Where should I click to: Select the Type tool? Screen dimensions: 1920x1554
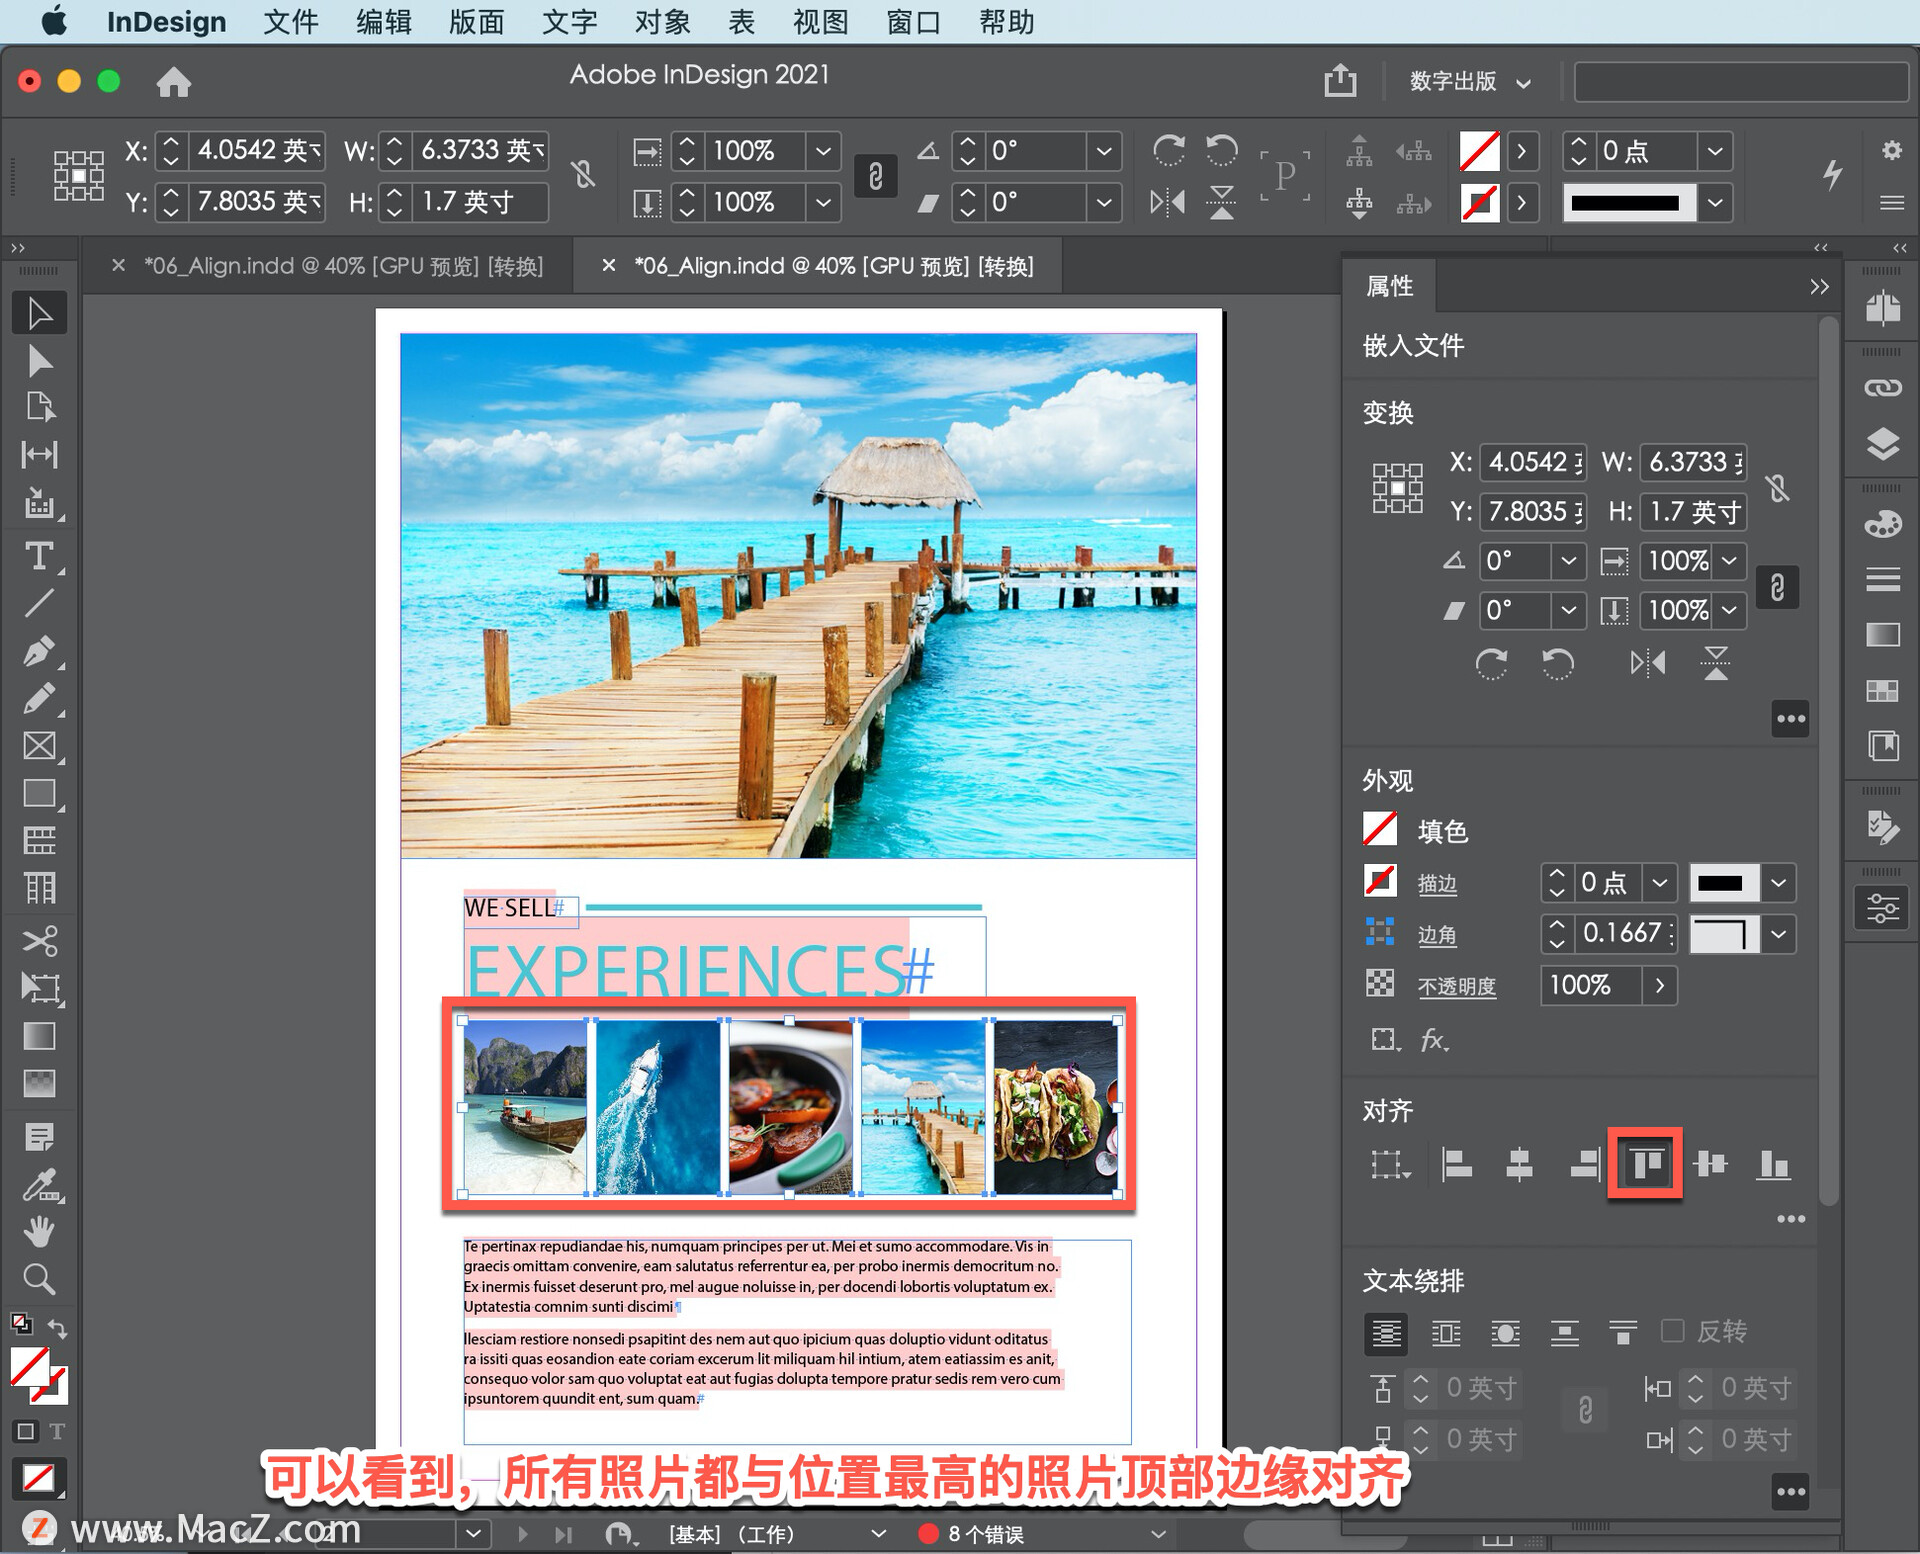tap(39, 555)
